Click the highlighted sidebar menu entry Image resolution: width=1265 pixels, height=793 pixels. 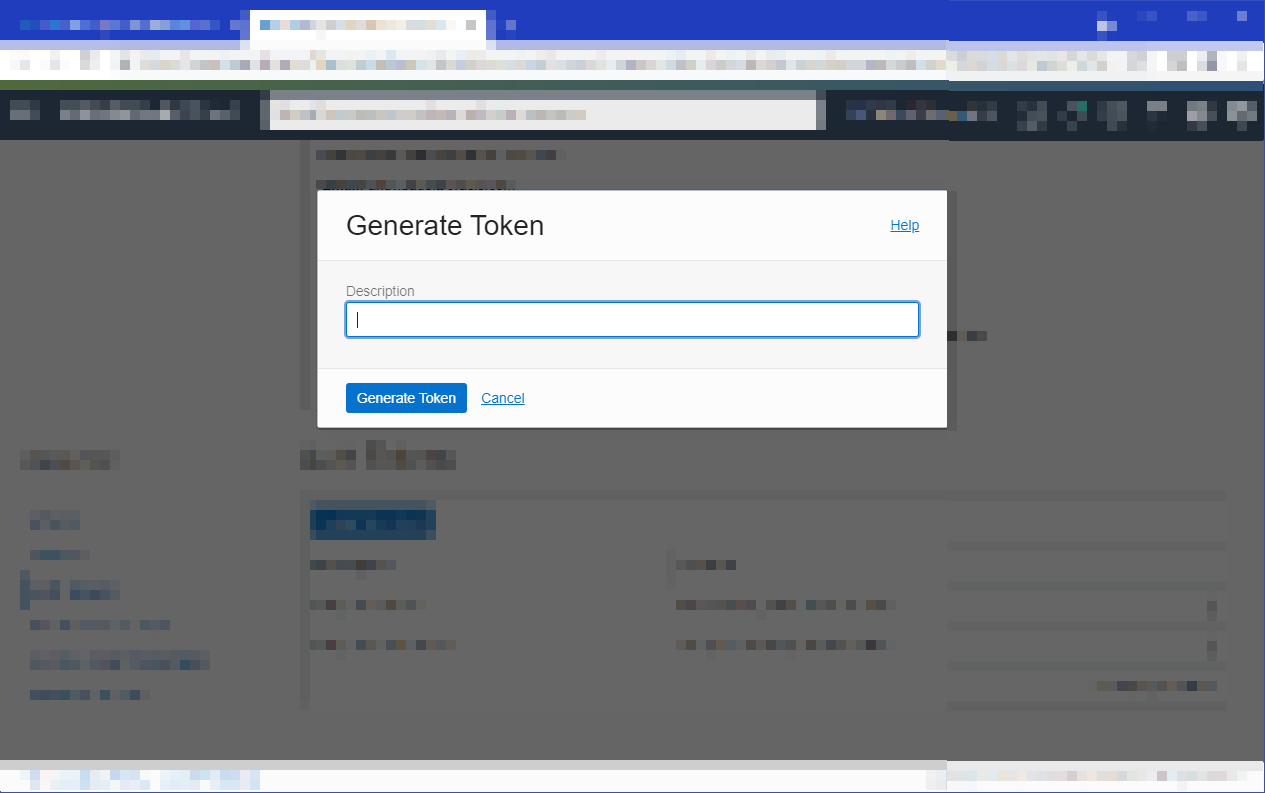[70, 590]
